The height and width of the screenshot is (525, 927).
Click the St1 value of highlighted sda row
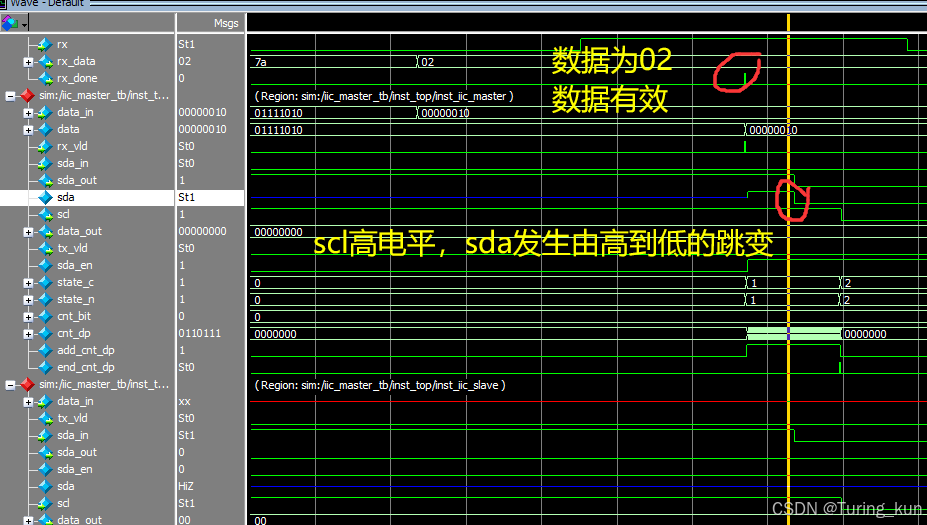click(x=186, y=197)
